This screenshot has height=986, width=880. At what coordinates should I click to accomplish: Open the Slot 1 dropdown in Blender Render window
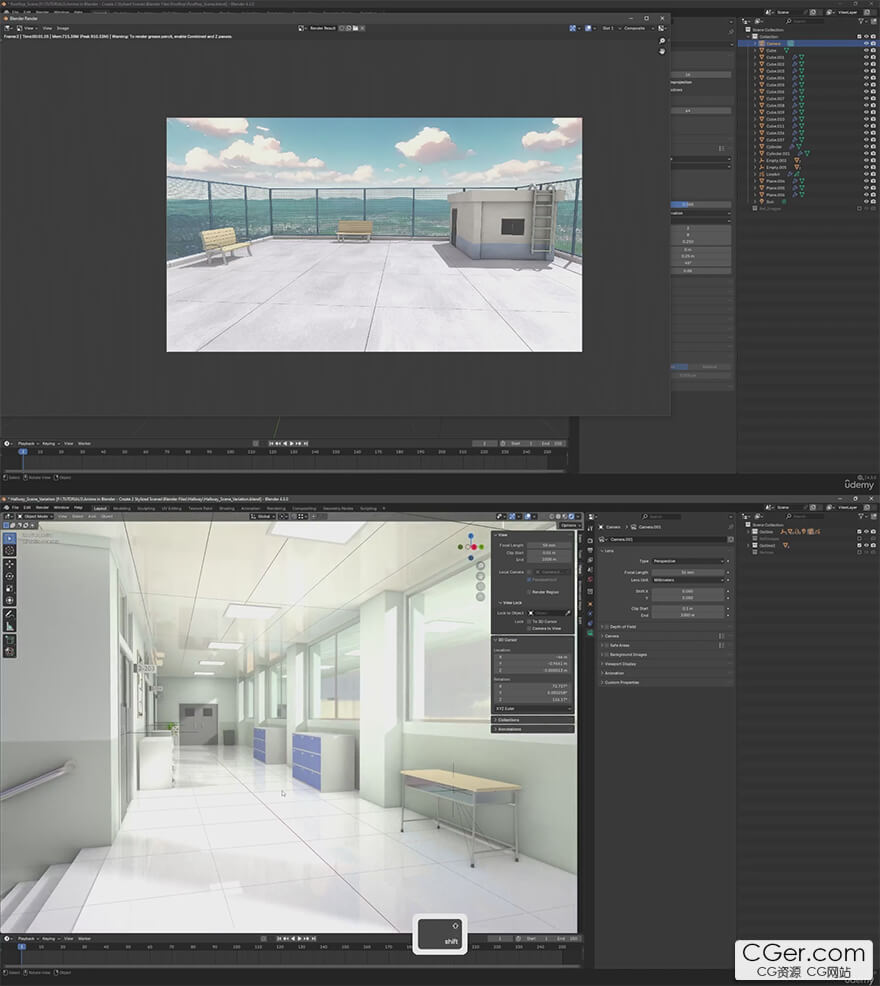(610, 28)
